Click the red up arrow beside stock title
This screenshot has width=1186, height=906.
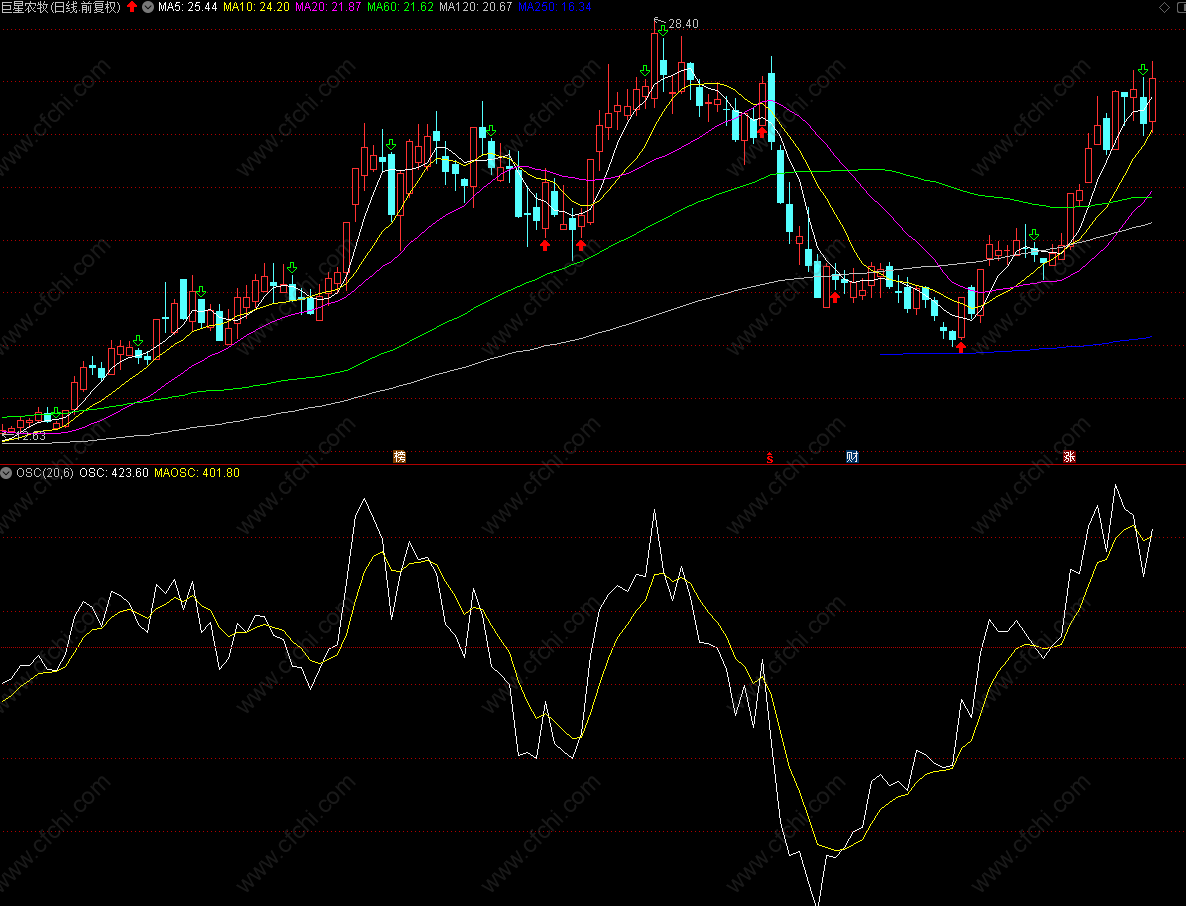132,7
